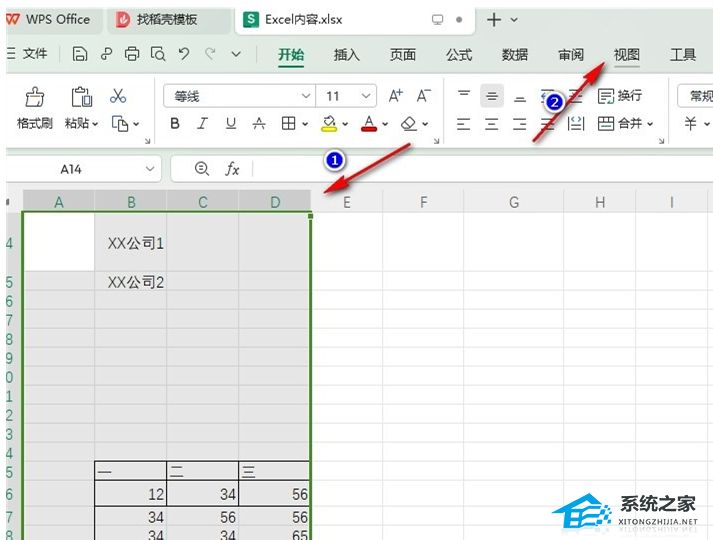This screenshot has height=540, width=713.
Task: Click the Copy icon
Action: 120,124
